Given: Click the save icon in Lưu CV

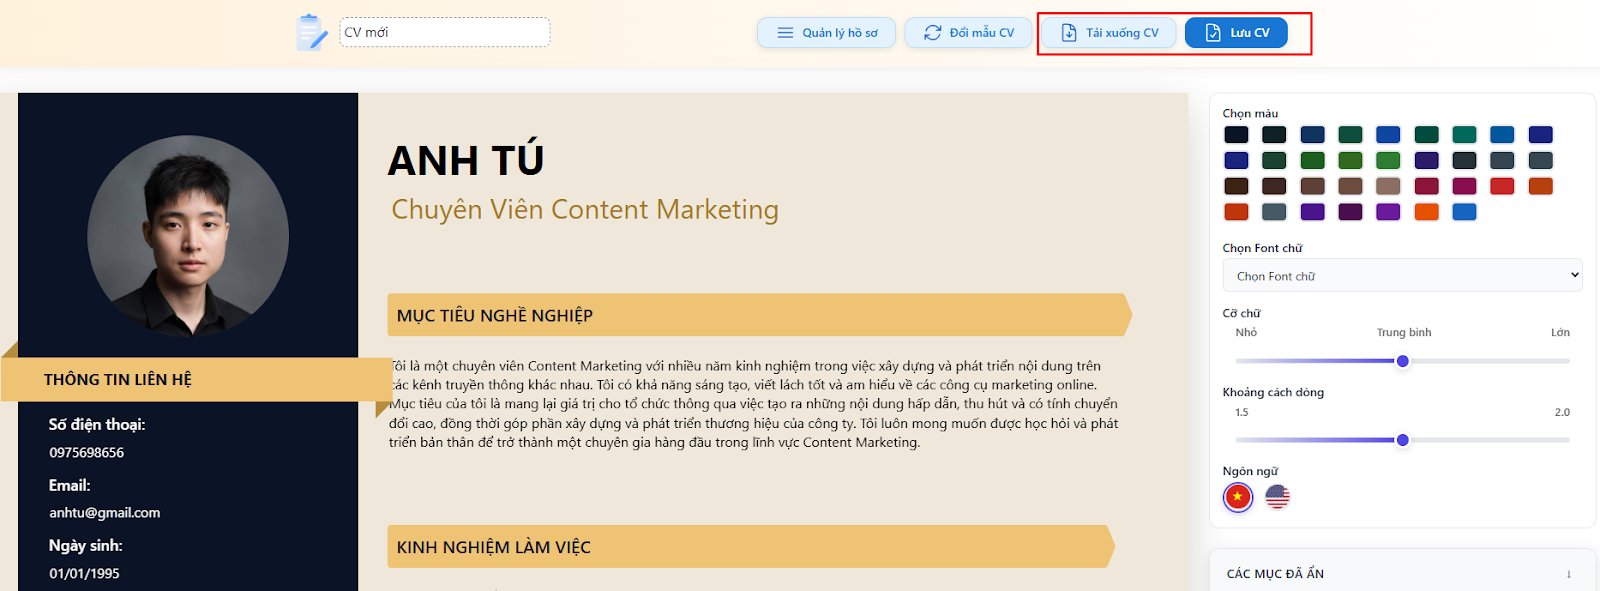Looking at the screenshot, I should tap(1212, 33).
